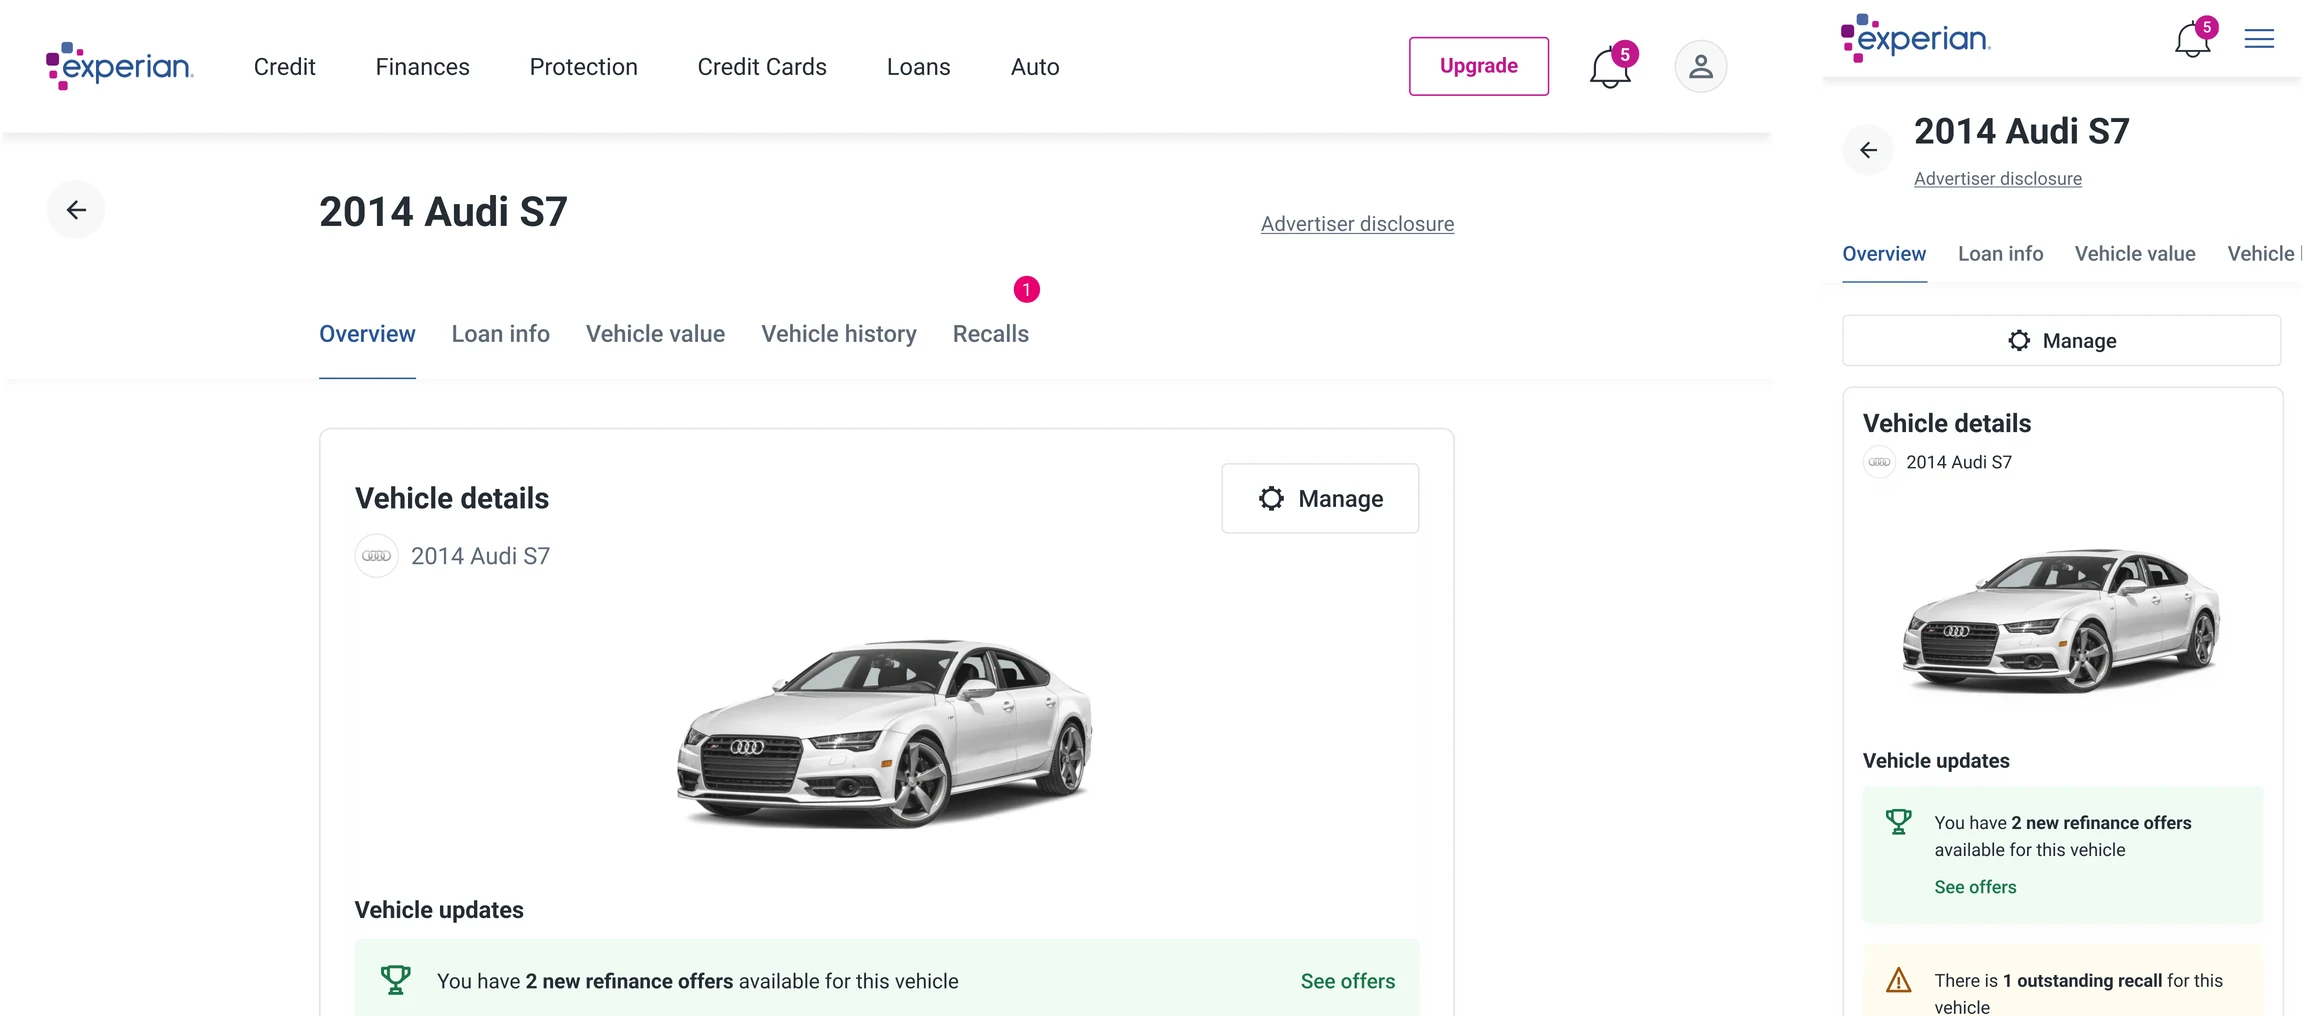Click mobile view 'Vehicle updates' heading
This screenshot has height=1016, width=2304.
(1936, 761)
